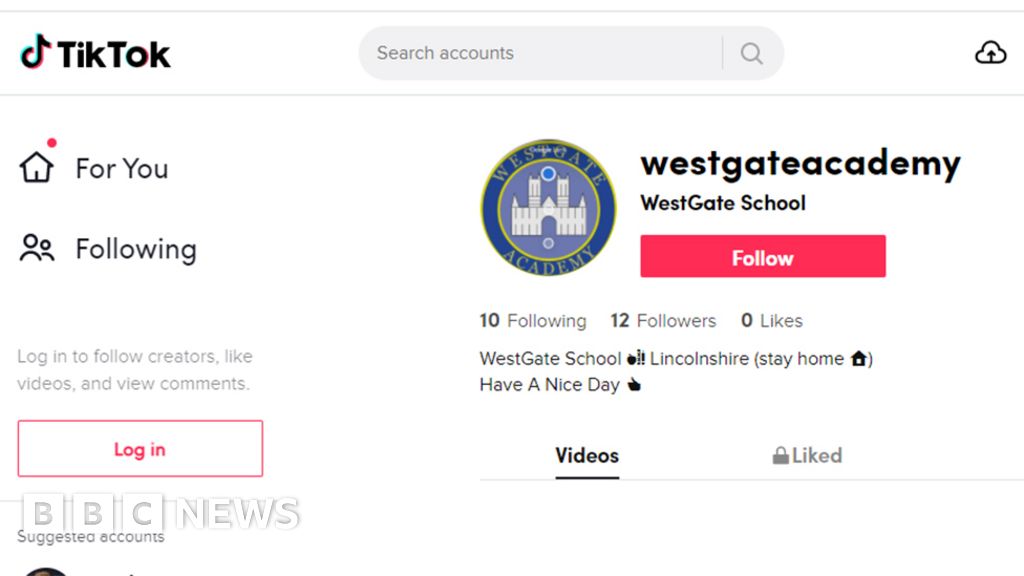The height and width of the screenshot is (576, 1024).
Task: Click the Following people icon
Action: (x=37, y=248)
